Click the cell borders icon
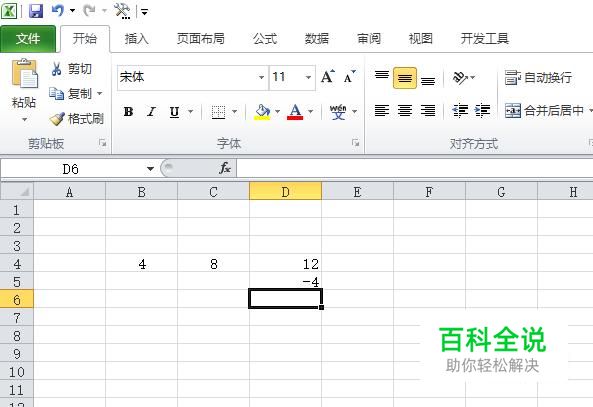 (218, 112)
